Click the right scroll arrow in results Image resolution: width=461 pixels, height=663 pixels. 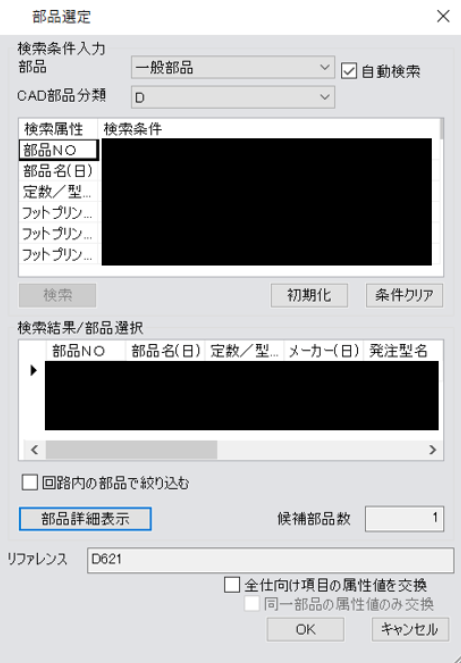(432, 449)
